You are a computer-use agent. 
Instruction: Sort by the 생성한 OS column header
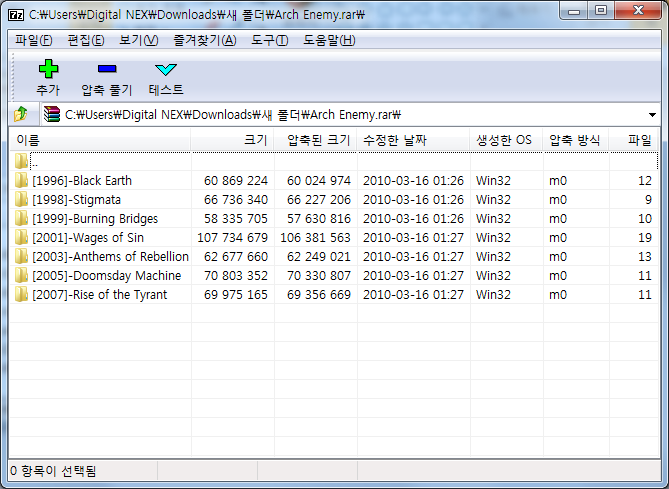coord(506,140)
